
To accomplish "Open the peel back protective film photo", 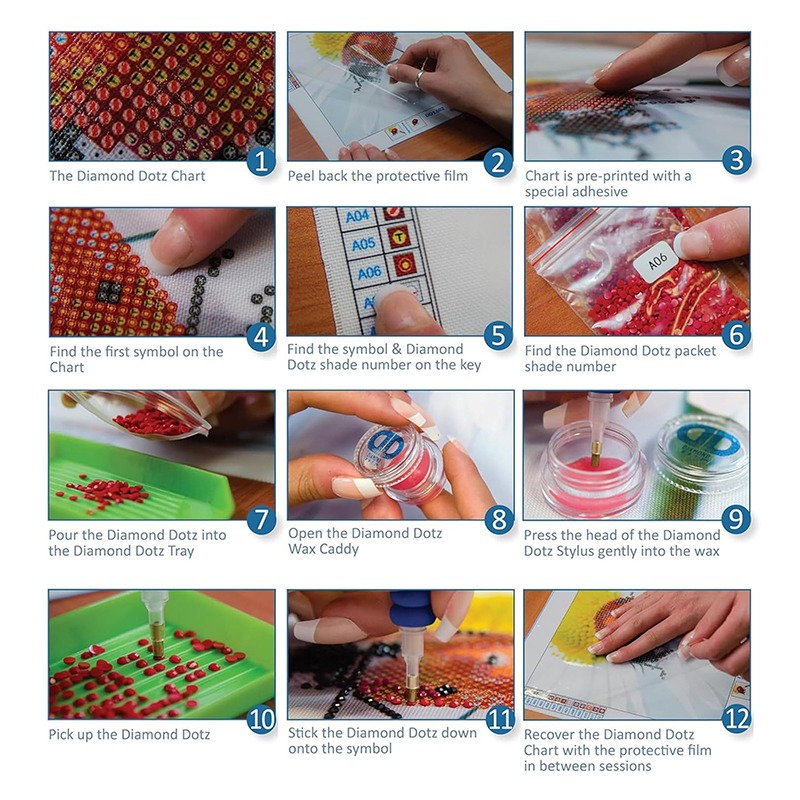I will click(400, 96).
